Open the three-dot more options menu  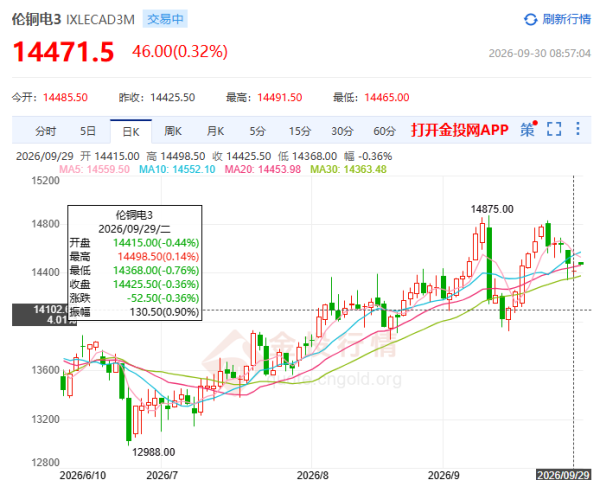[x=578, y=129]
